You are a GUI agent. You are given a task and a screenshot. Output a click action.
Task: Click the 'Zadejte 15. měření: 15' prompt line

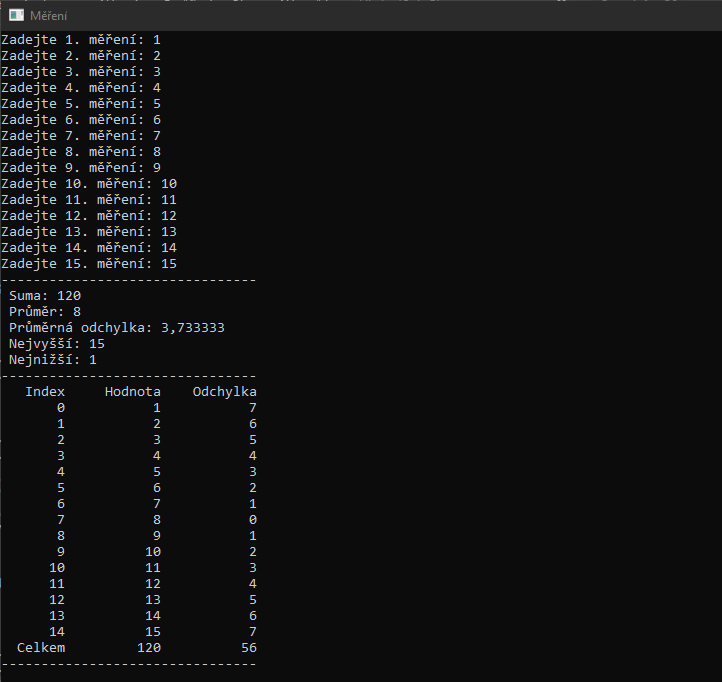tap(88, 264)
